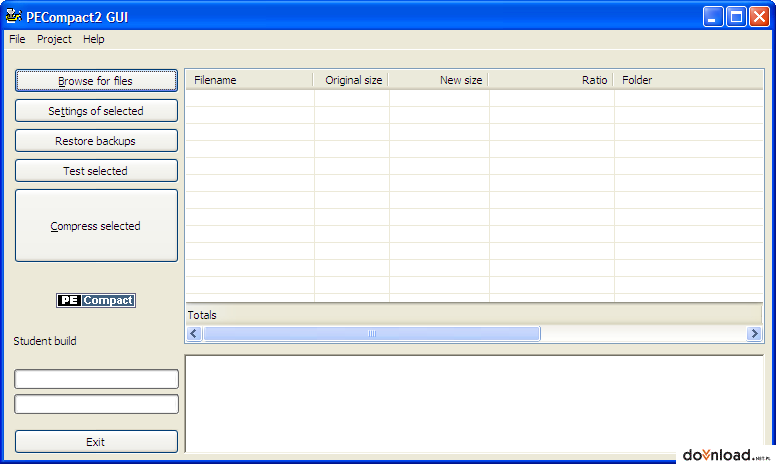This screenshot has width=776, height=464.
Task: Click the left scroll arrow of file list
Action: (194, 334)
